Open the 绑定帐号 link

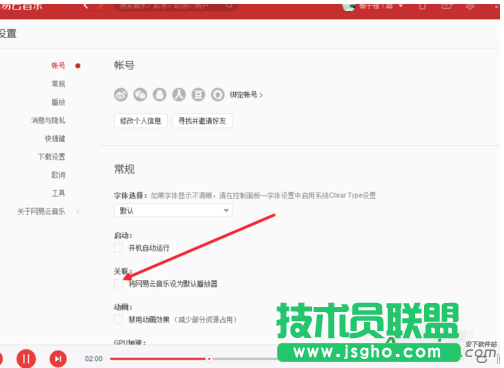pos(246,95)
